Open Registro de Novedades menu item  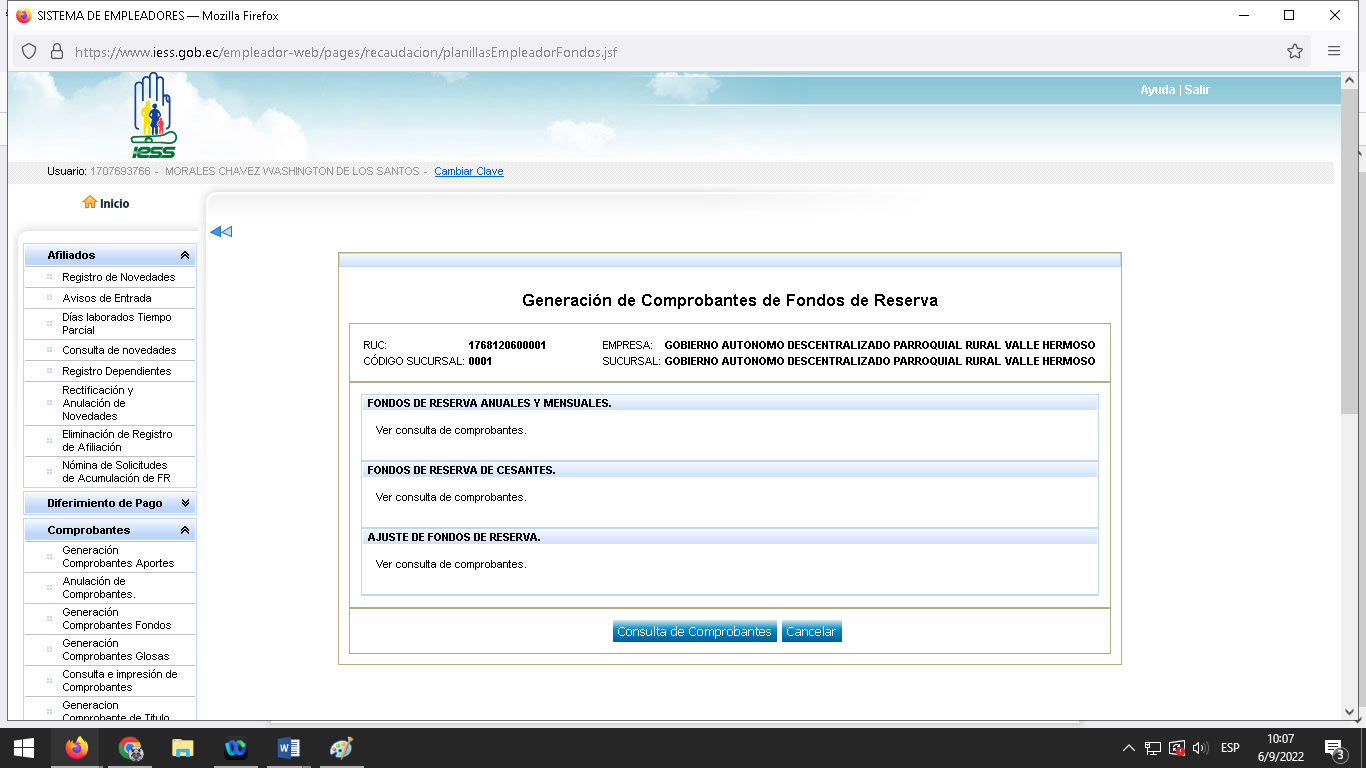(x=118, y=277)
